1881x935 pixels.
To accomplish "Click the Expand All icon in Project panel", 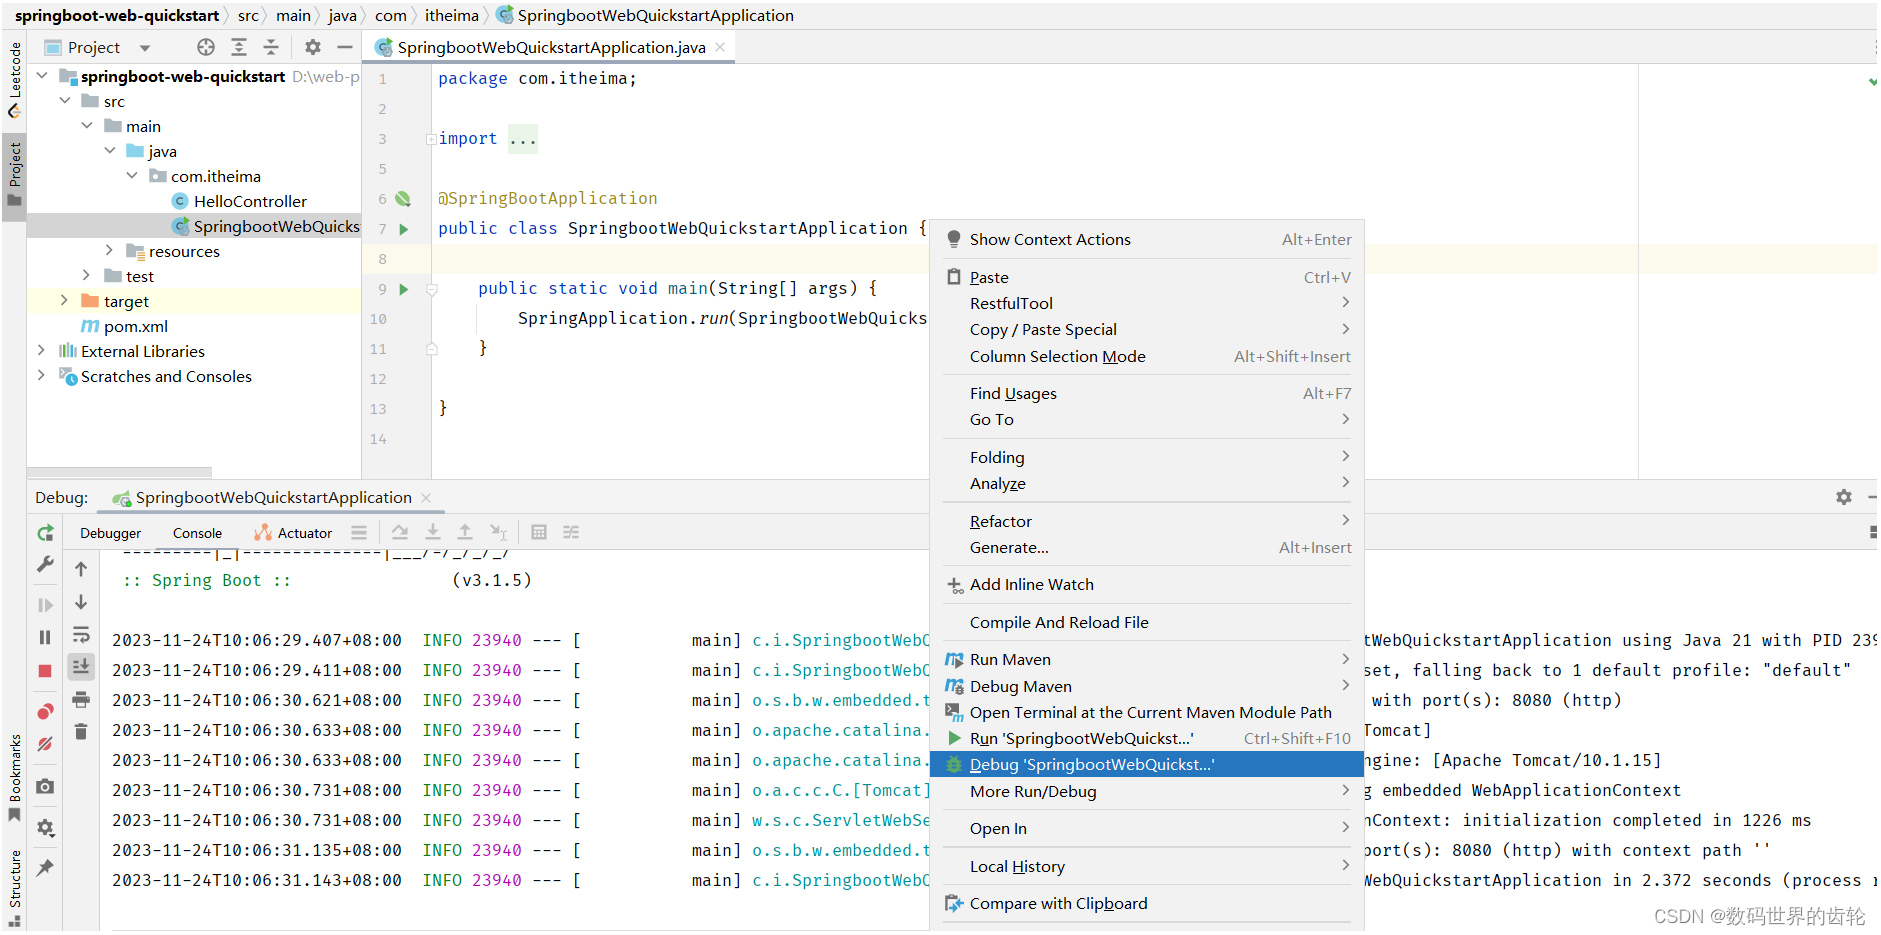I will [239, 47].
